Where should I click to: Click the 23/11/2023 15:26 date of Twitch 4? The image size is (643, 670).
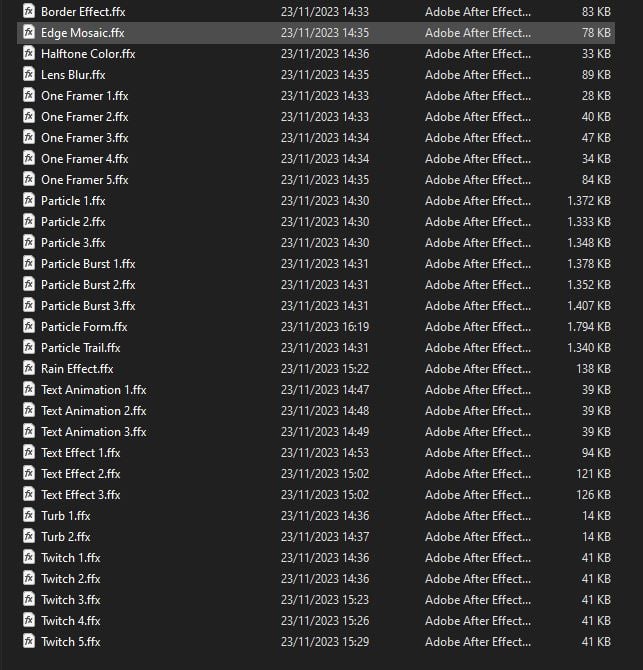[325, 620]
